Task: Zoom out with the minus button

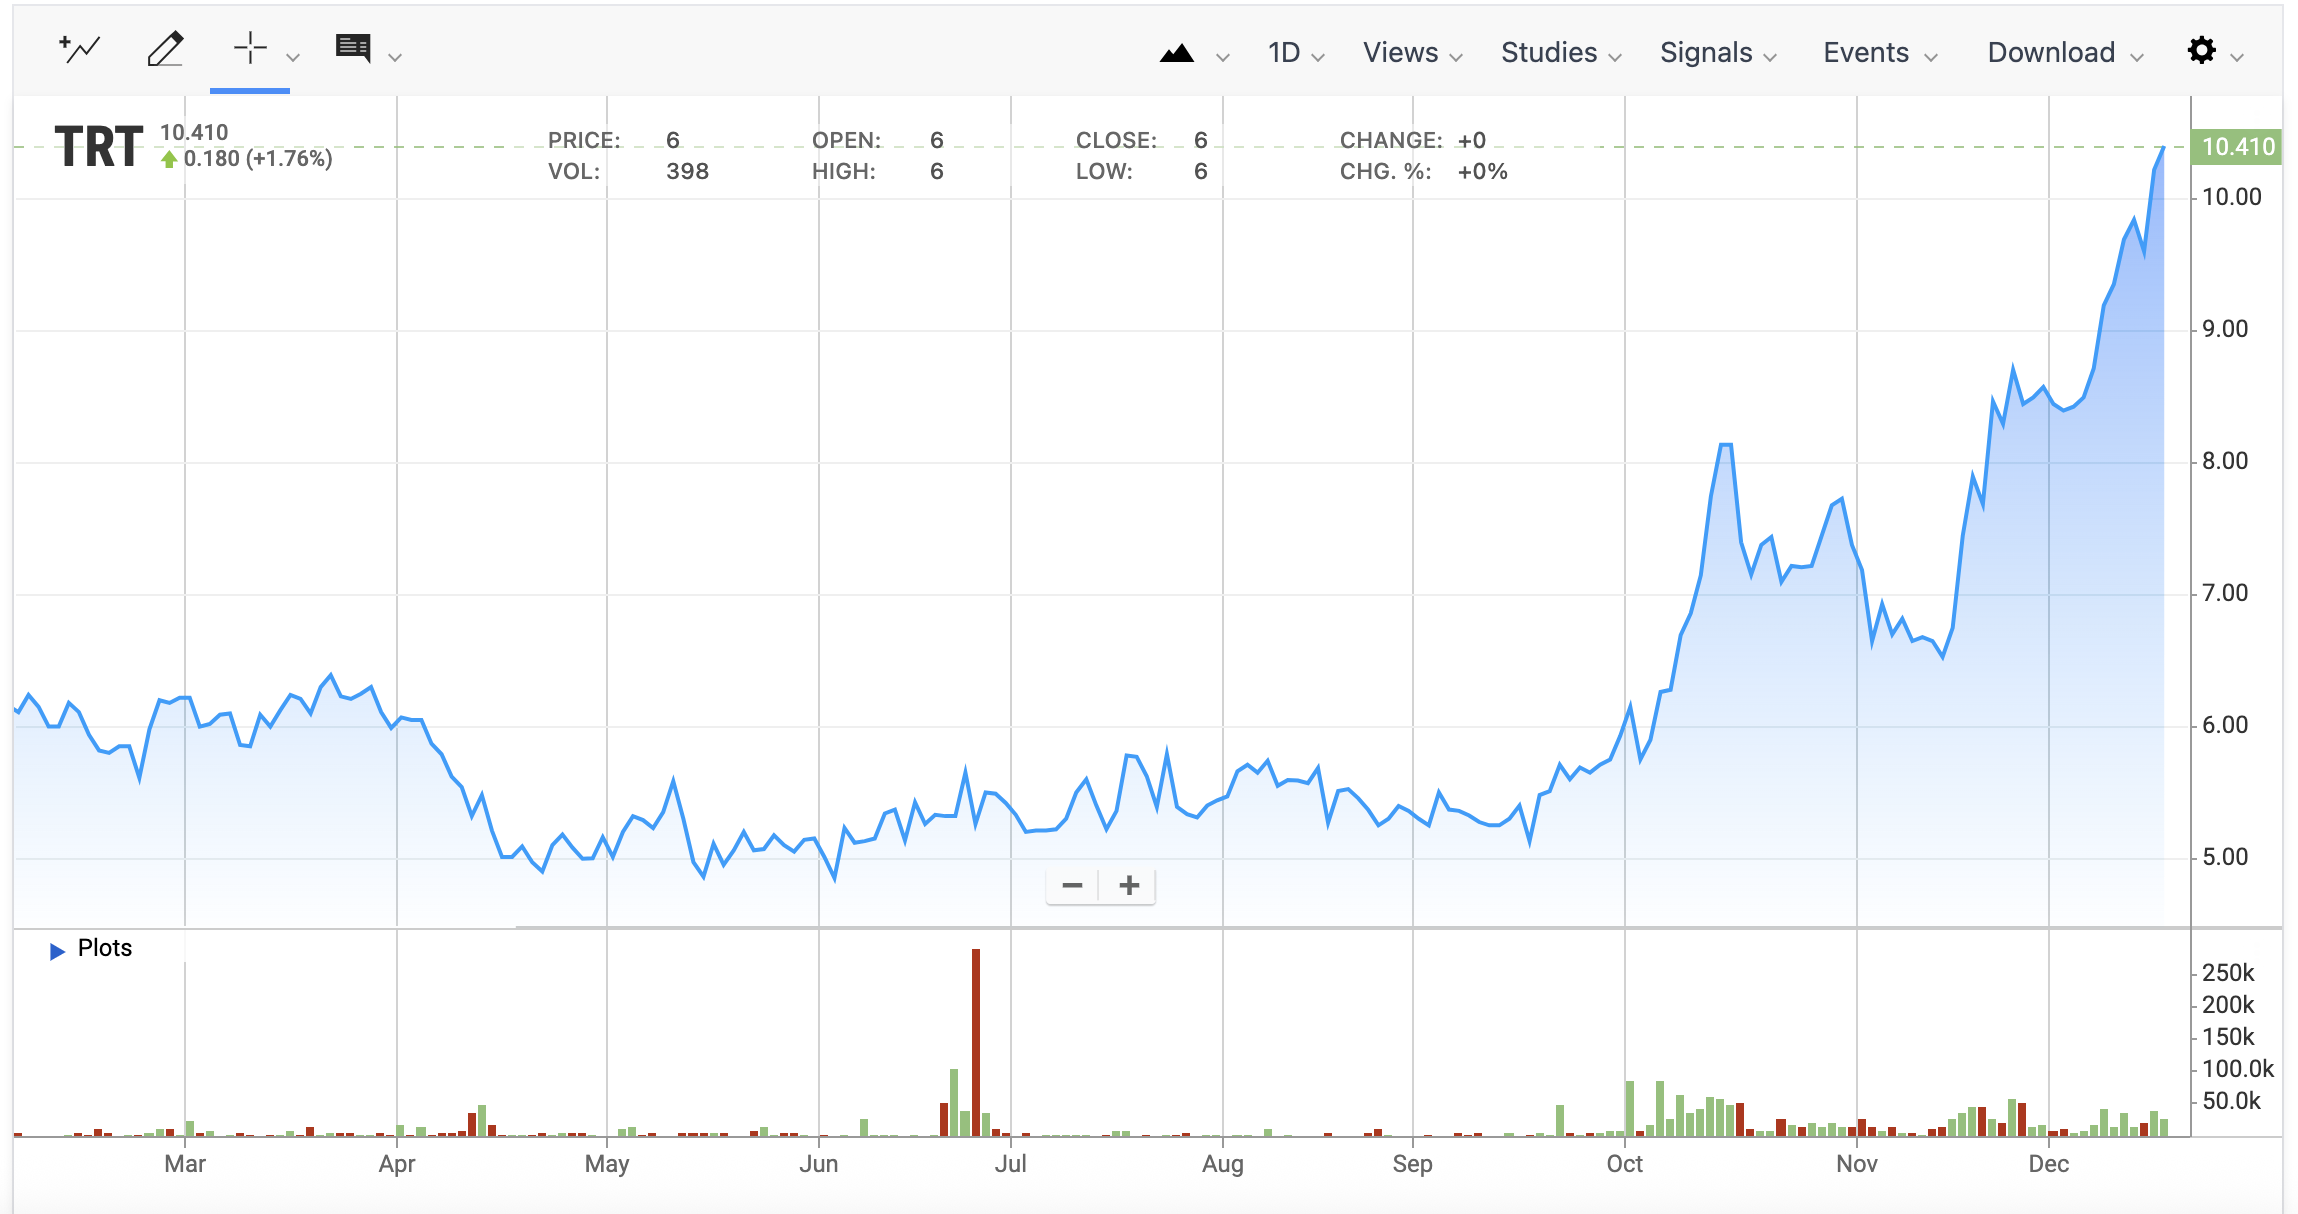Action: pyautogui.click(x=1072, y=886)
